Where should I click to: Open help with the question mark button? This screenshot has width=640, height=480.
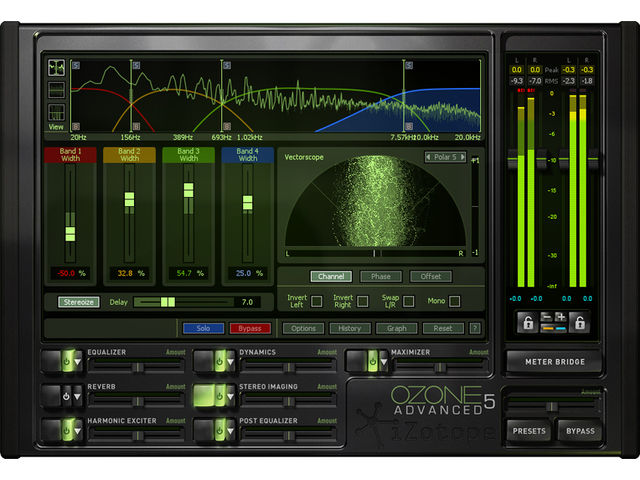coord(475,328)
